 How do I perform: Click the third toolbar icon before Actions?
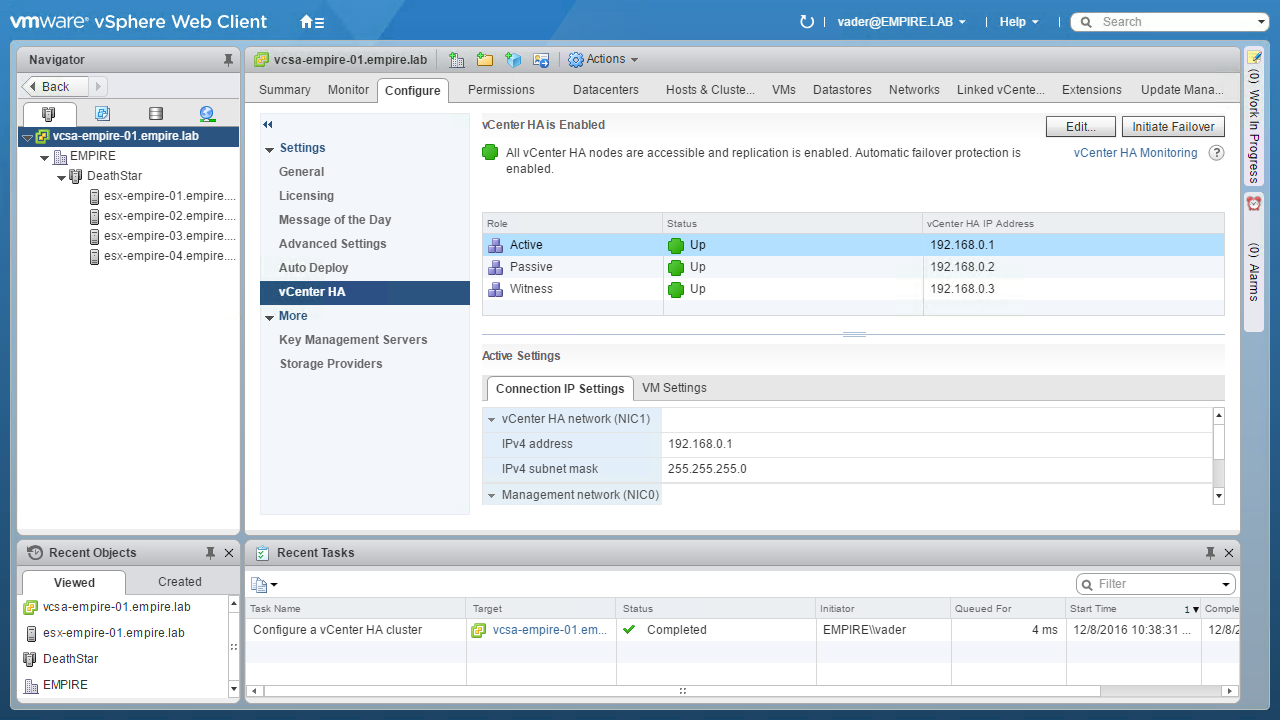(513, 60)
